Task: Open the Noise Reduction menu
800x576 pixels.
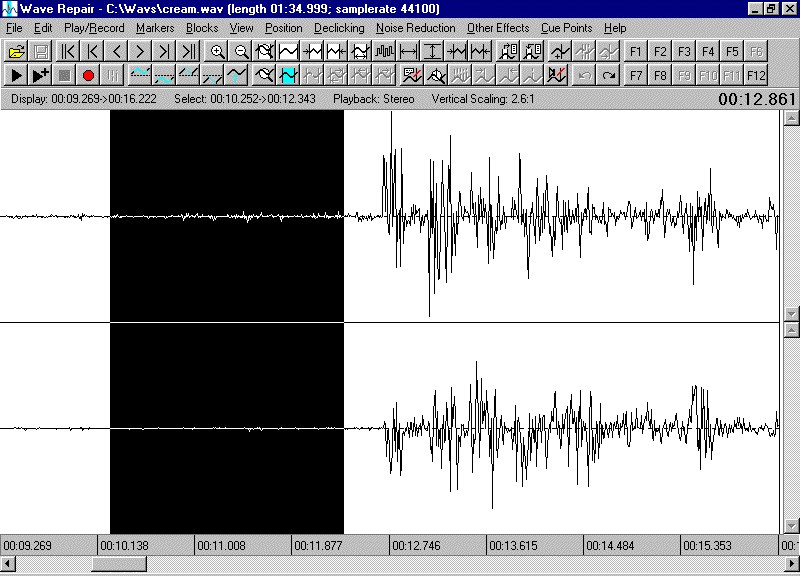Action: point(415,28)
